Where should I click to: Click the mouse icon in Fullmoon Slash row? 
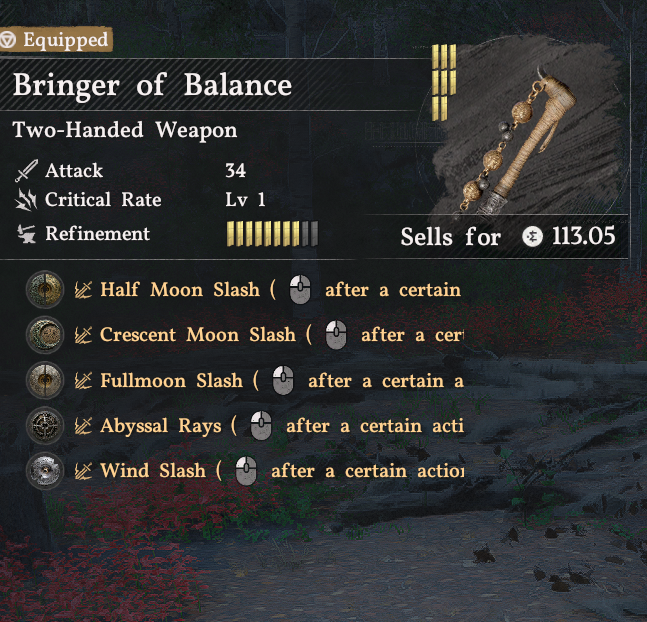[x=283, y=380]
